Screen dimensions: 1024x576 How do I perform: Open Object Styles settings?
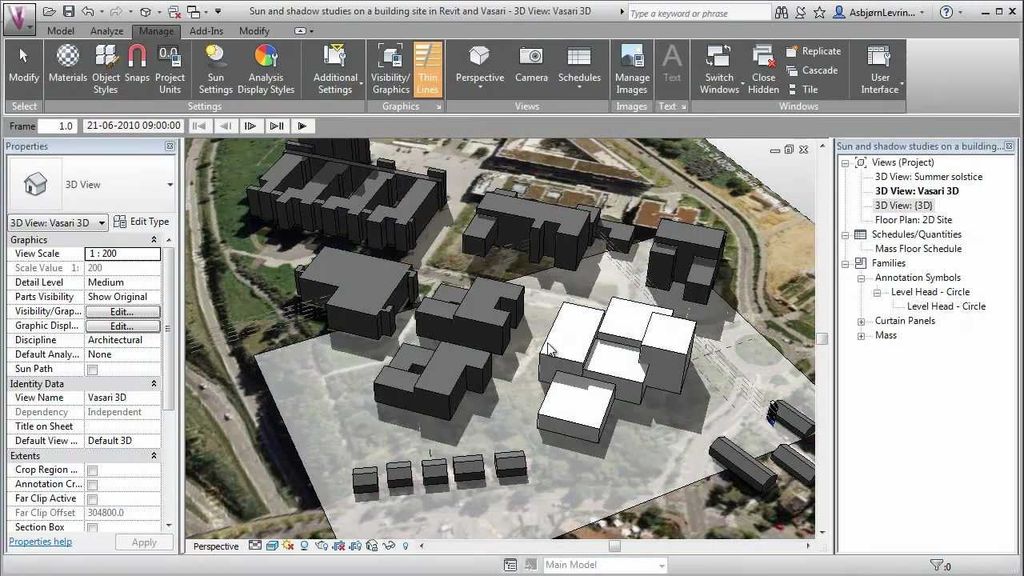(x=105, y=69)
